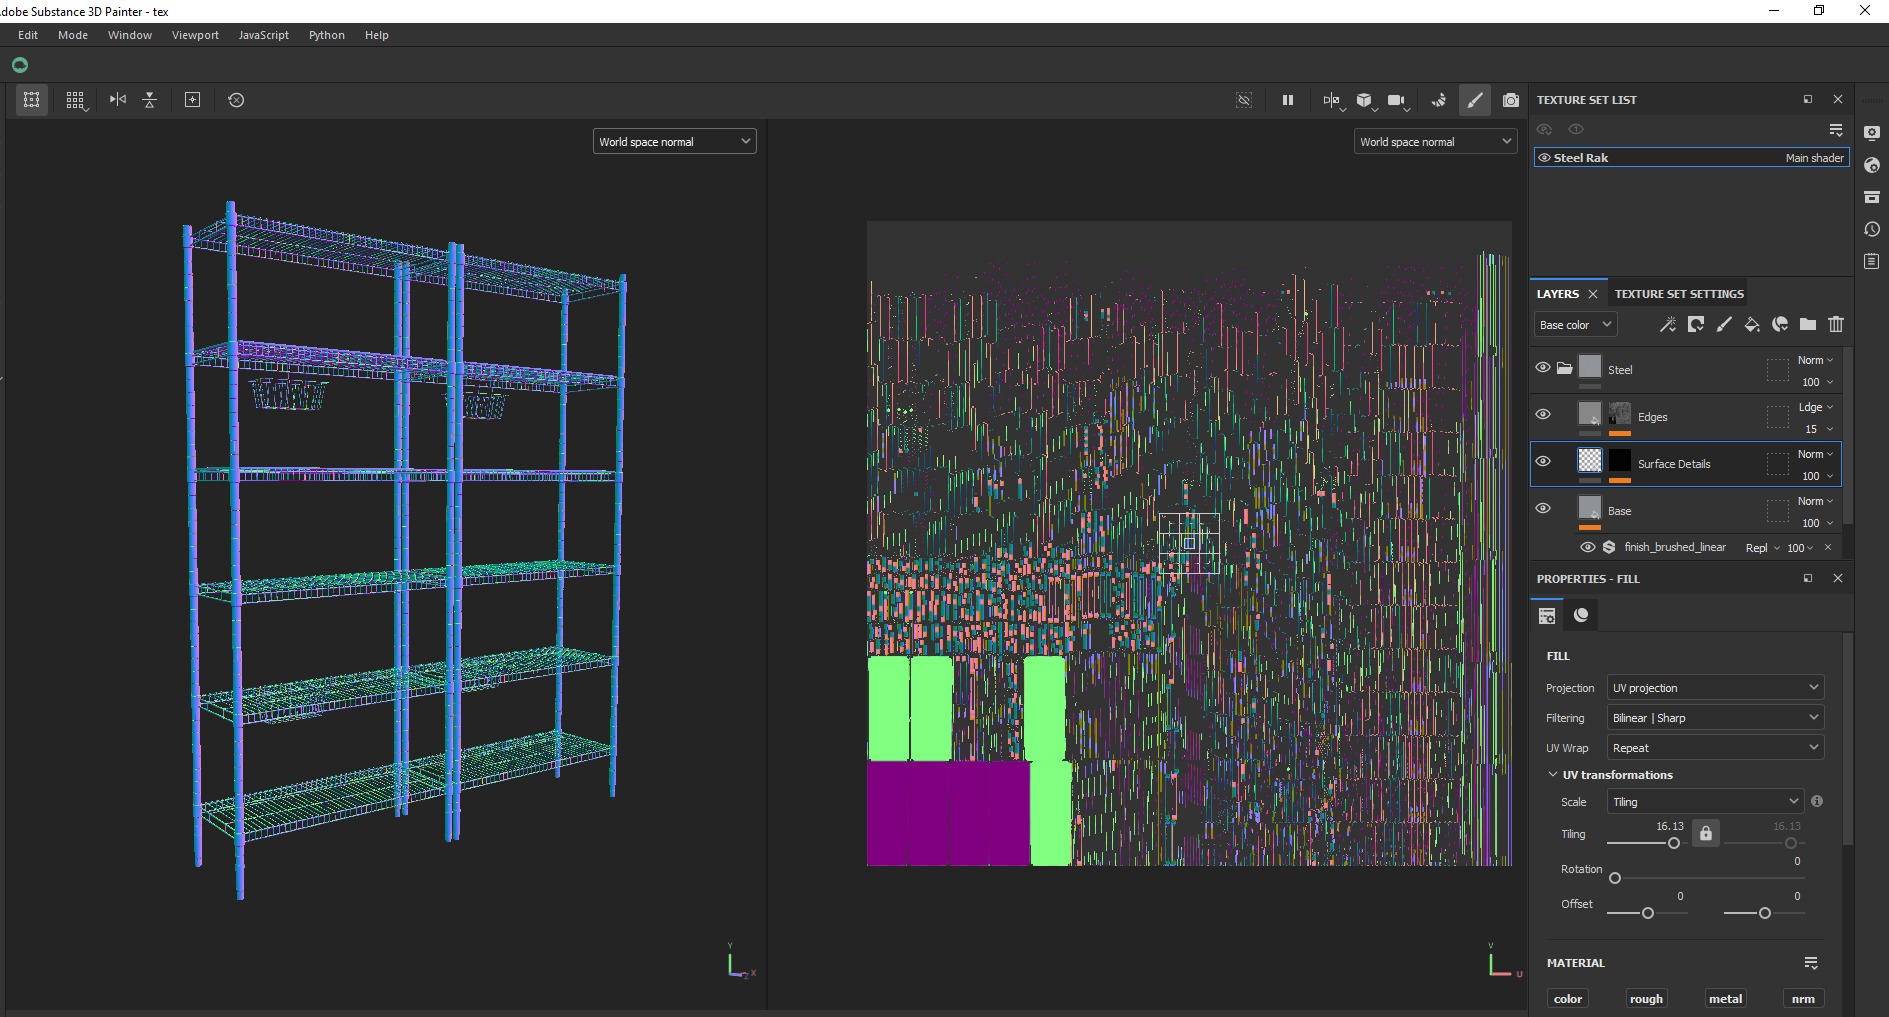Image resolution: width=1889 pixels, height=1017 pixels.
Task: Click the Tiling slider handle
Action: click(1674, 843)
